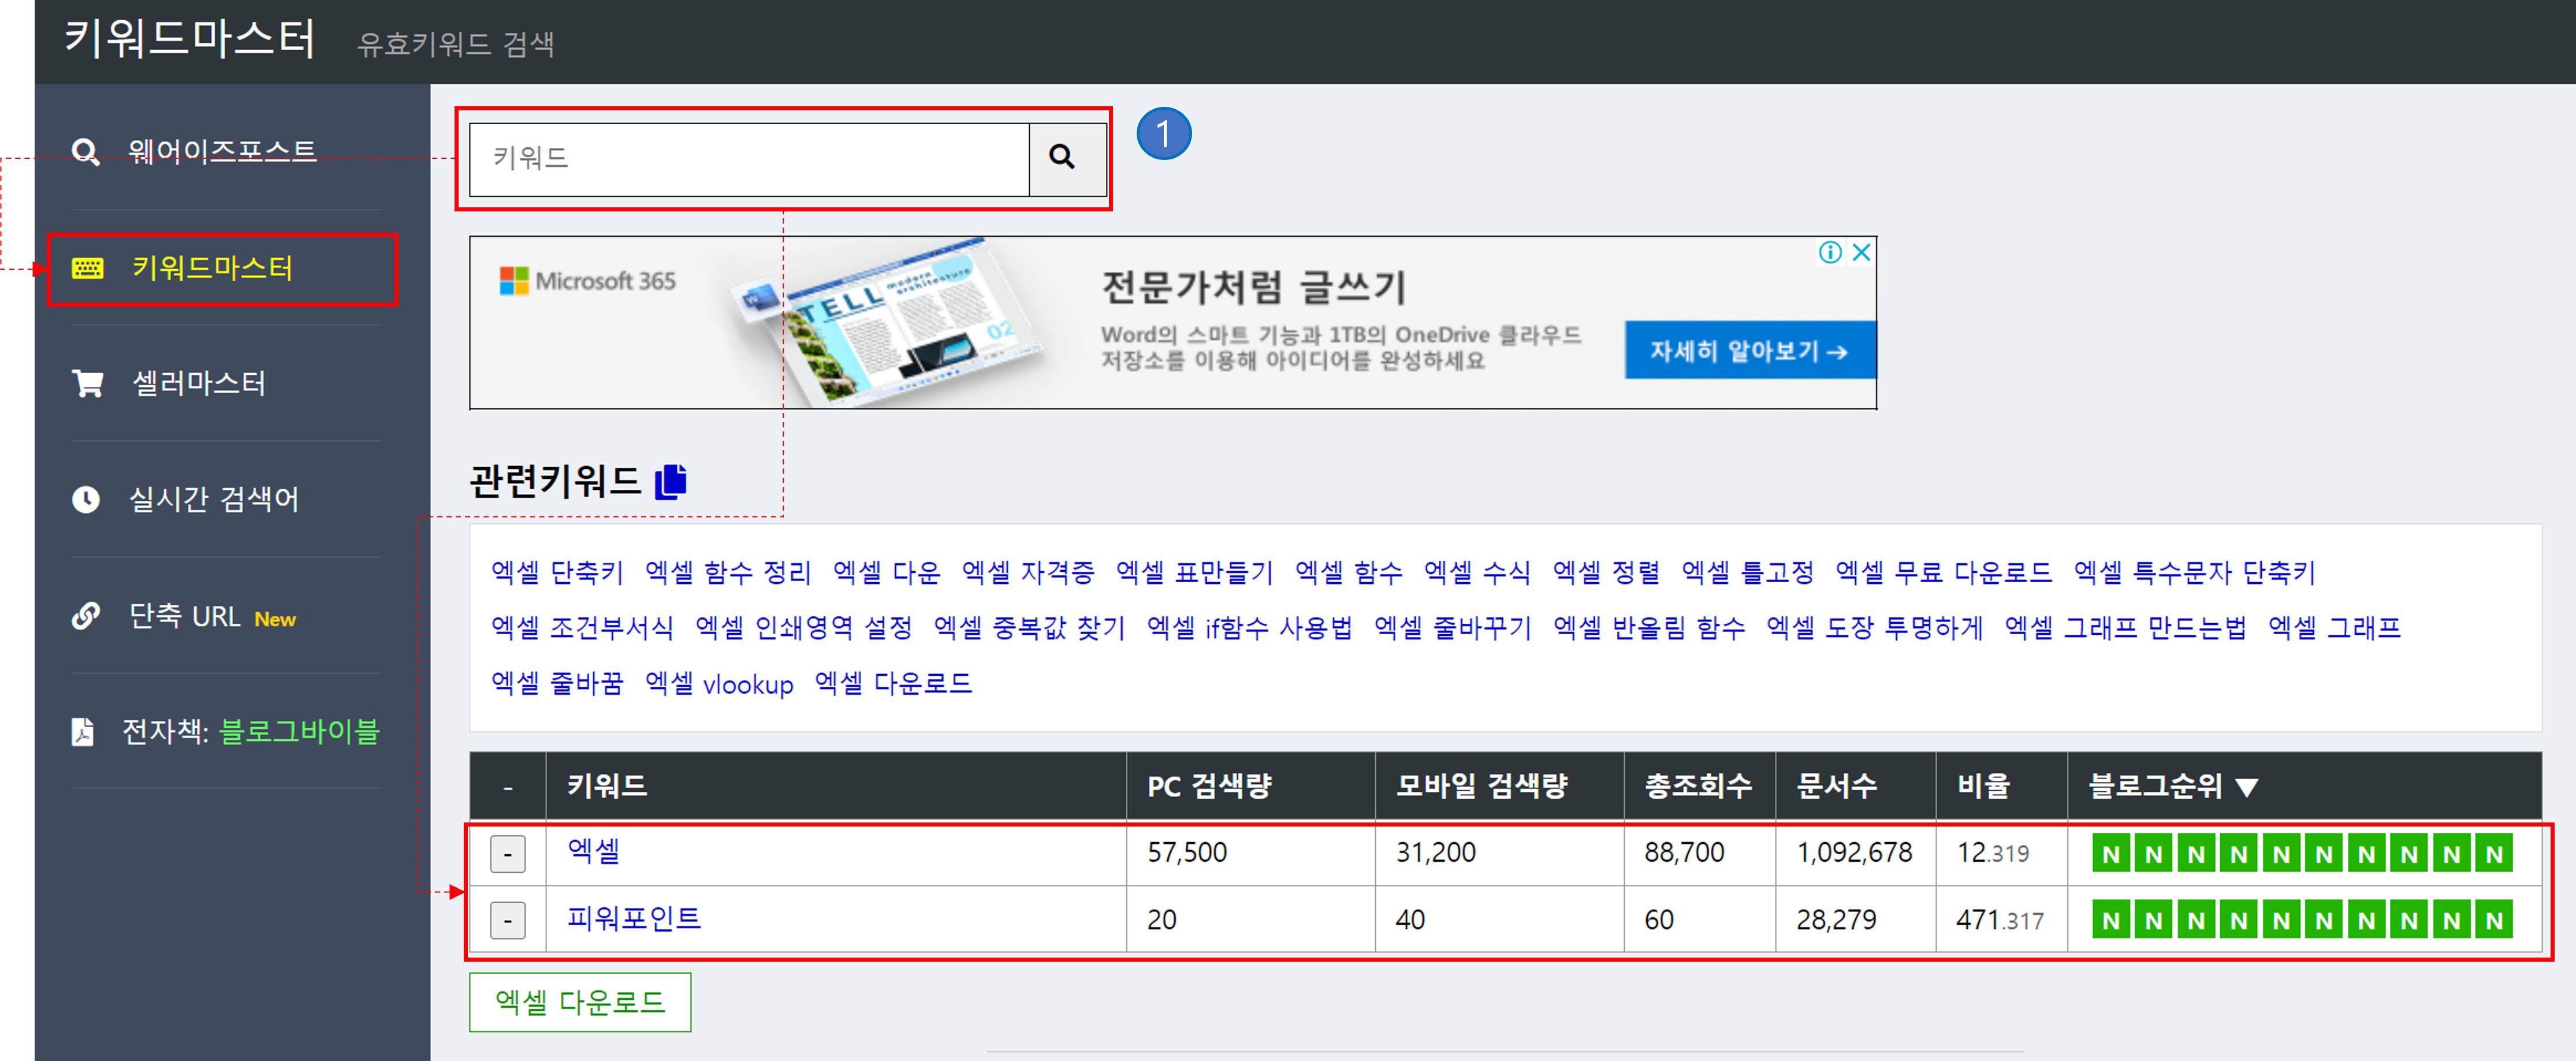Open 웨어이즈포스트 in the sidebar
The image size is (2576, 1061).
222,150
